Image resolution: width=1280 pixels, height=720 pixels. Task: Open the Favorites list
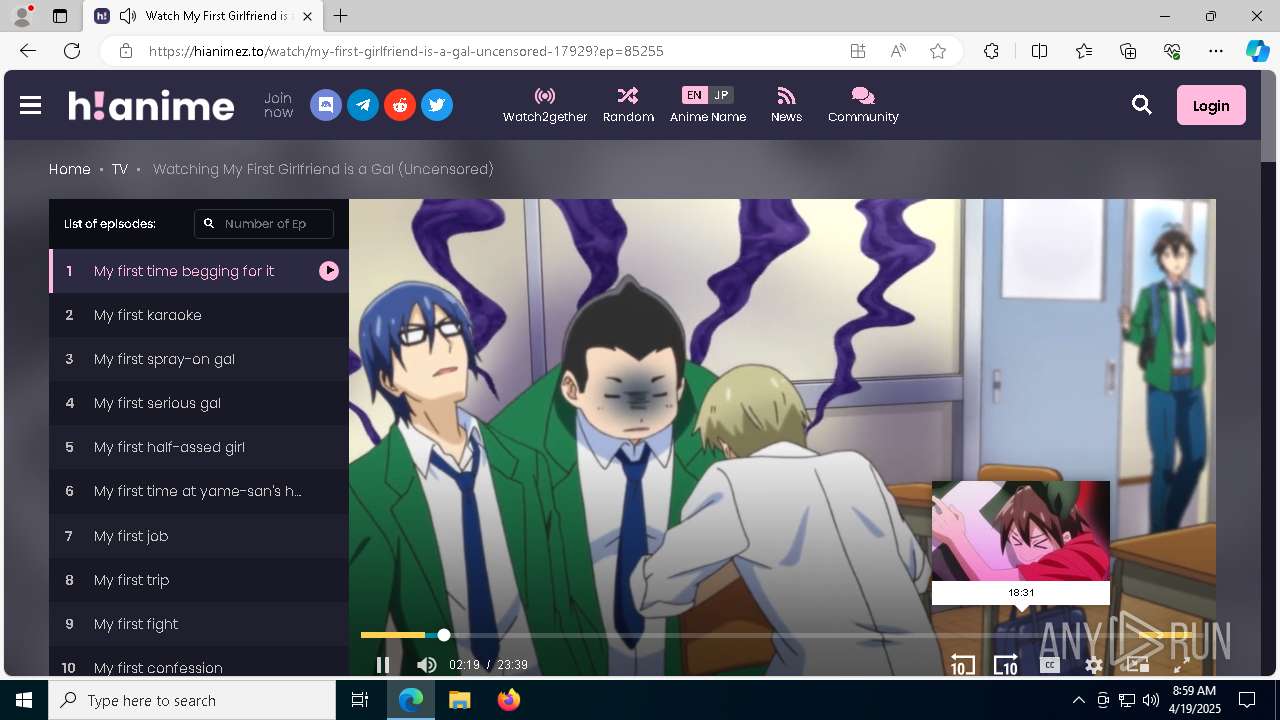[x=1084, y=51]
